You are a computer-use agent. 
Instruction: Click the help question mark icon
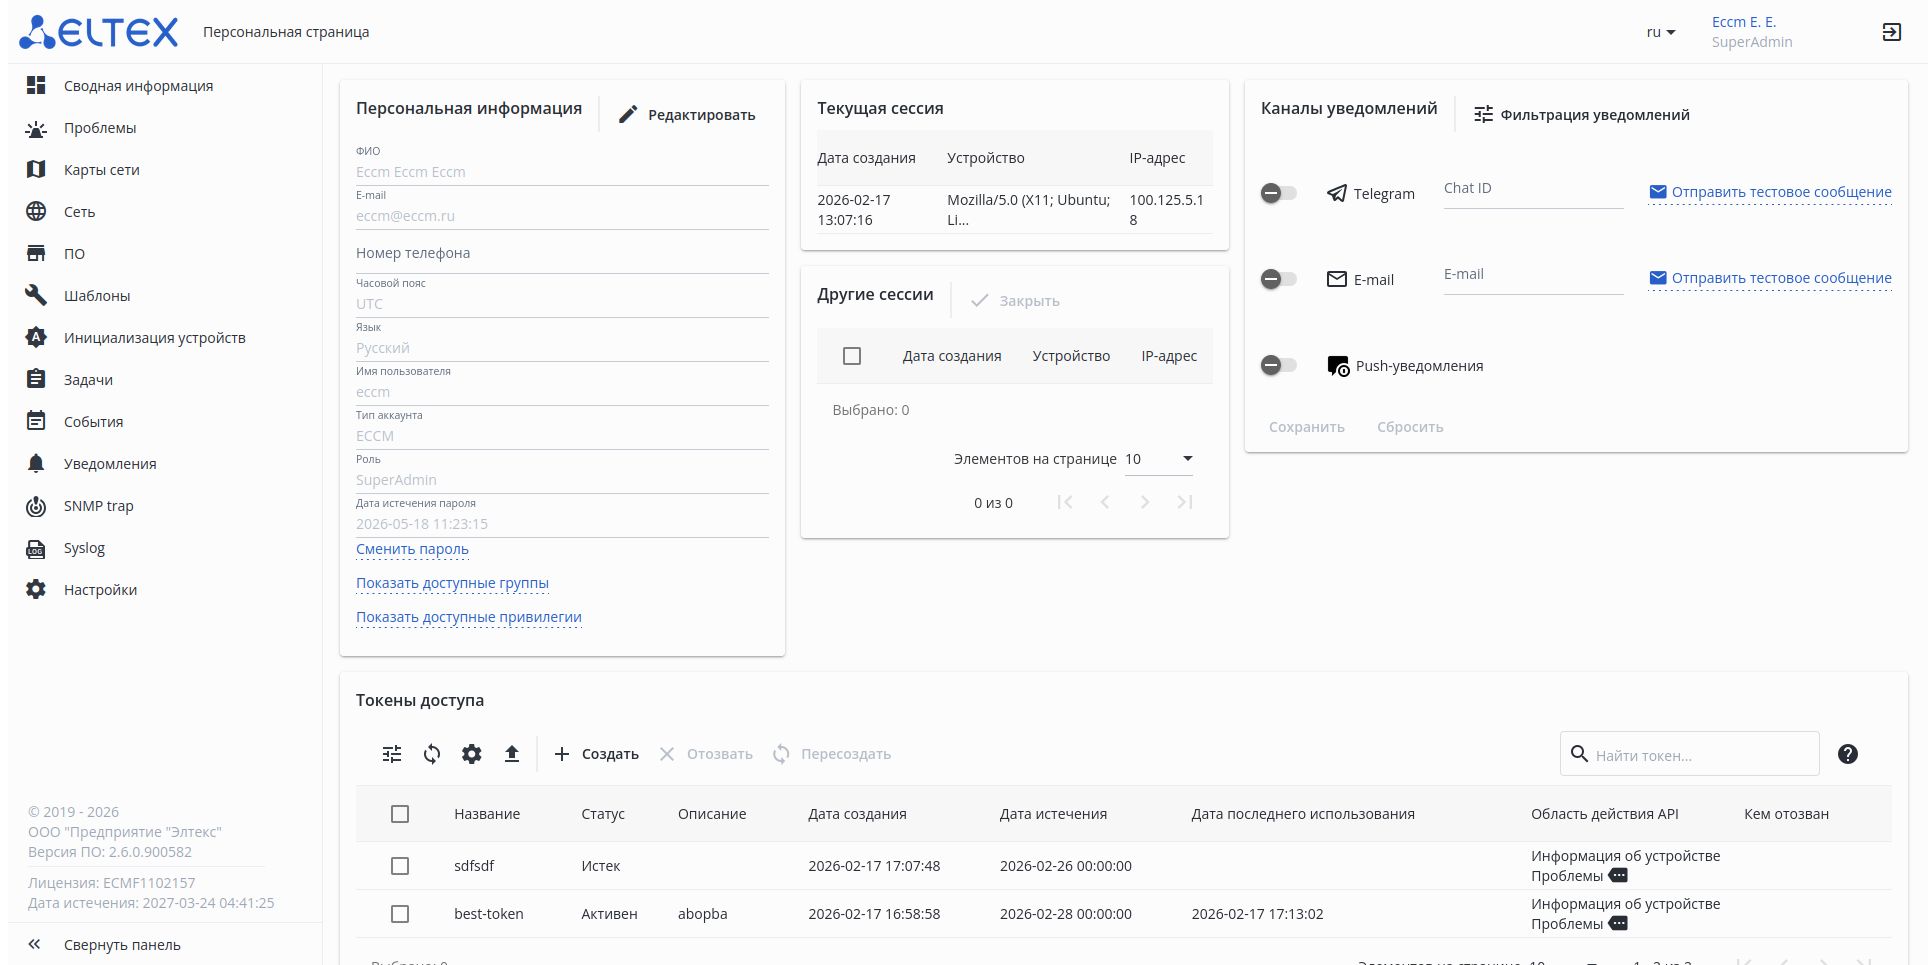[x=1848, y=754]
